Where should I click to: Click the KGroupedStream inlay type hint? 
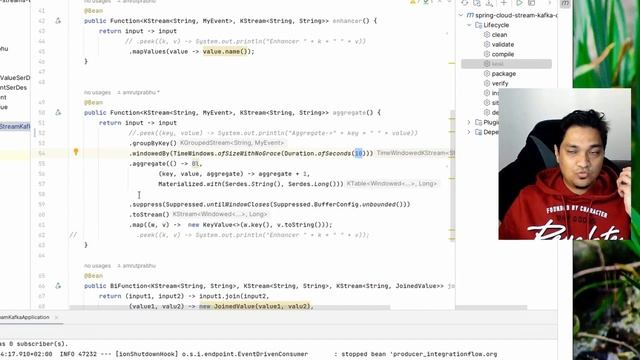(232, 143)
